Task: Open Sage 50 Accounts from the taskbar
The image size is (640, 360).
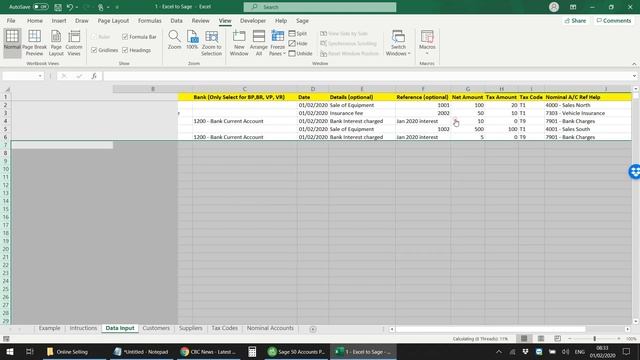Action: (296, 351)
